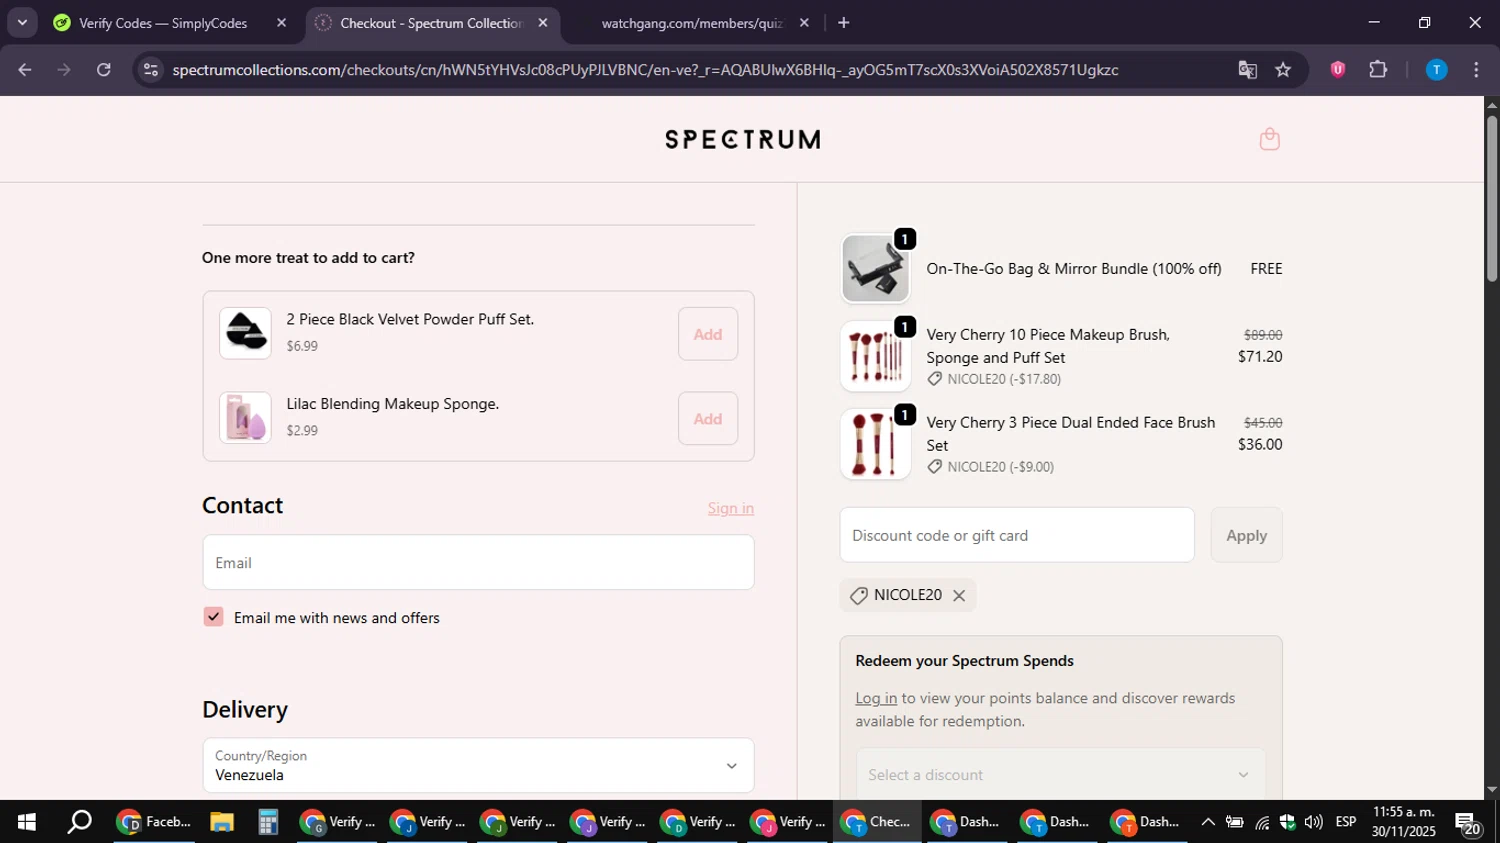Image resolution: width=1500 pixels, height=843 pixels.
Task: Uncheck Email me with news and offers
Action: click(213, 617)
